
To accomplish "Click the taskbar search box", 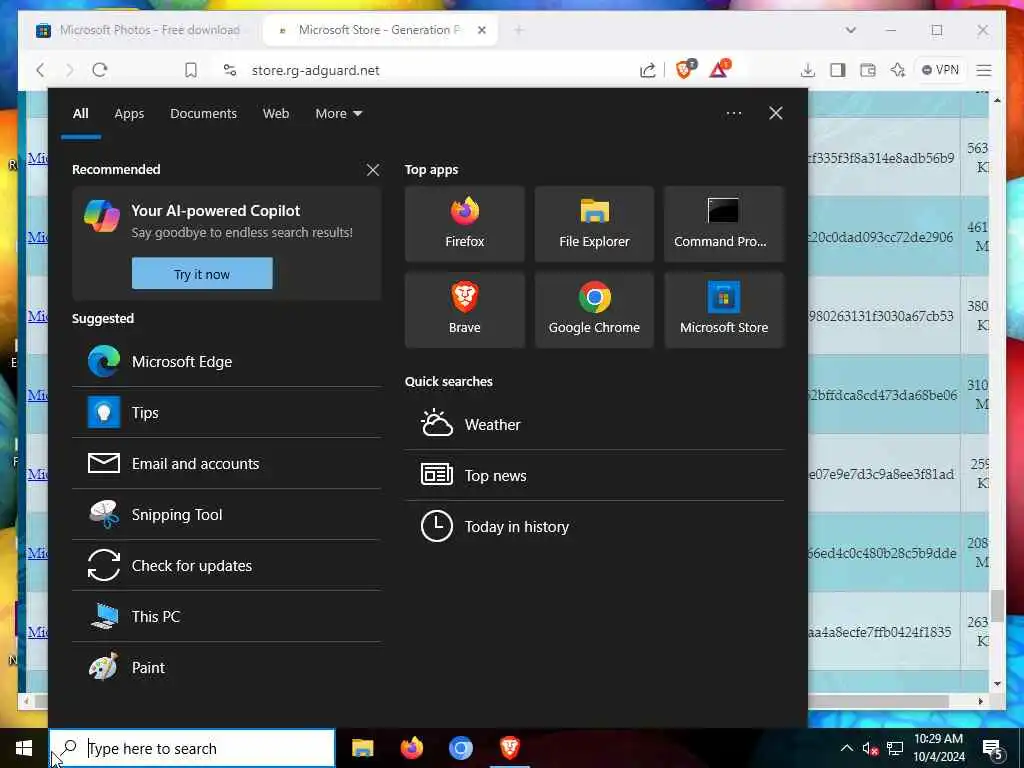I will click(192, 748).
